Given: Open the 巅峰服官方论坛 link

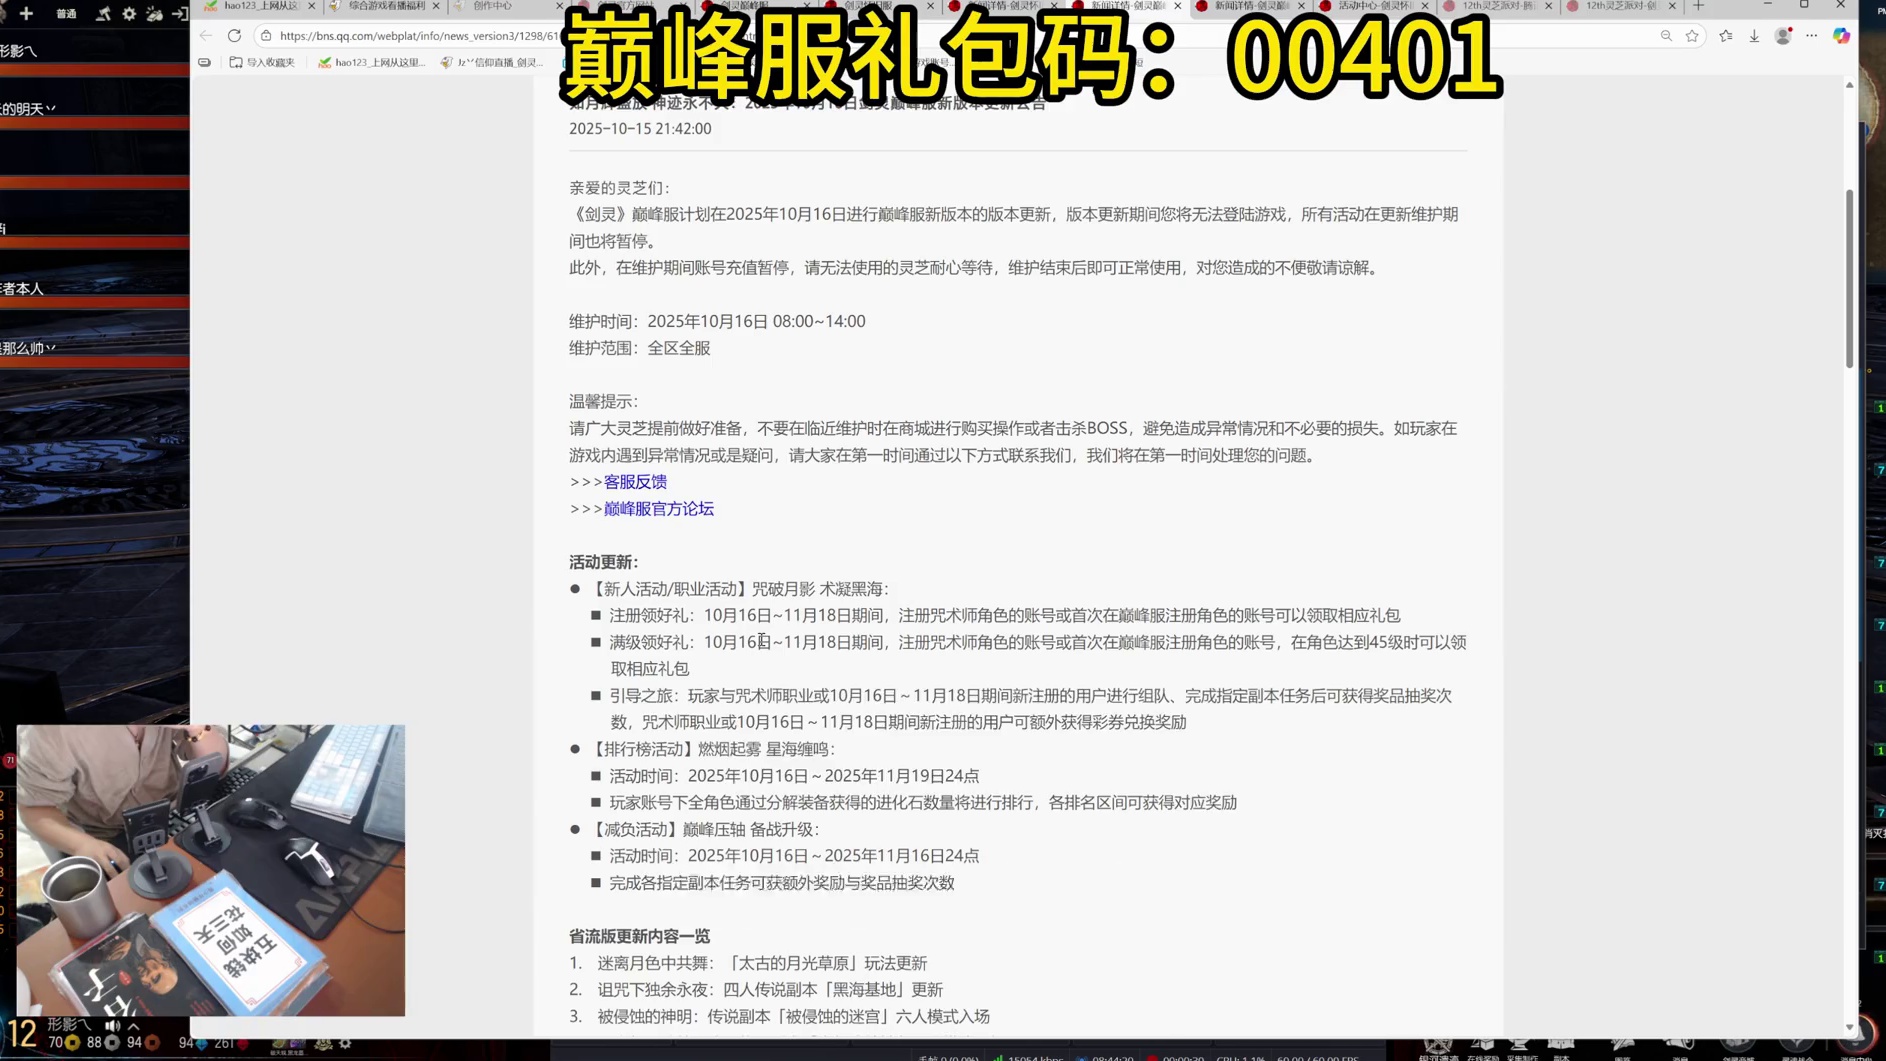Looking at the screenshot, I should pos(658,509).
